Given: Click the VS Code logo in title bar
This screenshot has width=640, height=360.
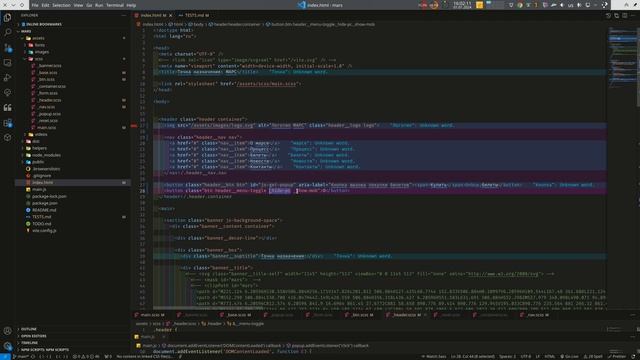Looking at the screenshot, I should click(302, 5).
